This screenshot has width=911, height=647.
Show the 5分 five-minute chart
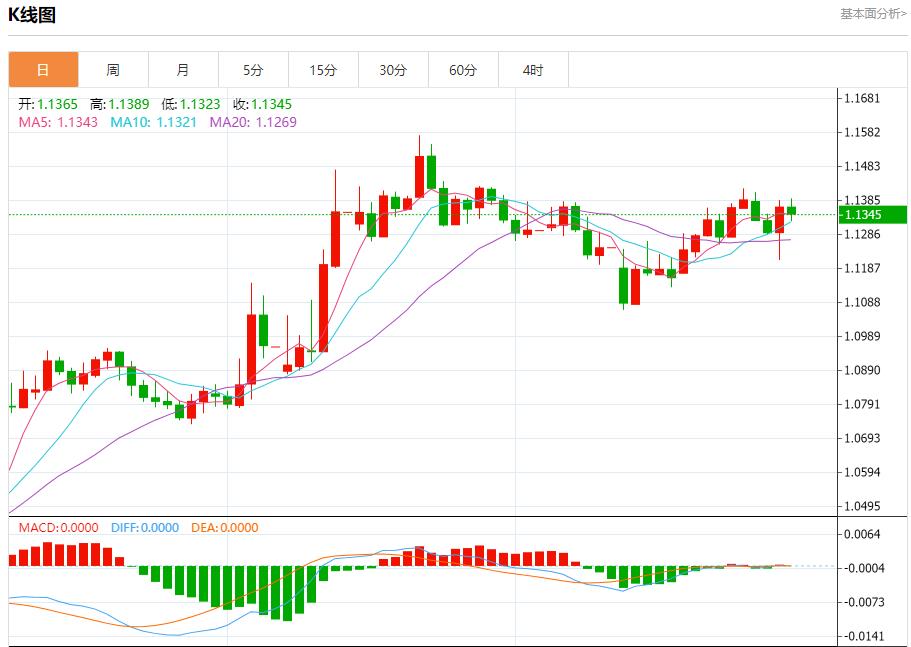pyautogui.click(x=253, y=70)
